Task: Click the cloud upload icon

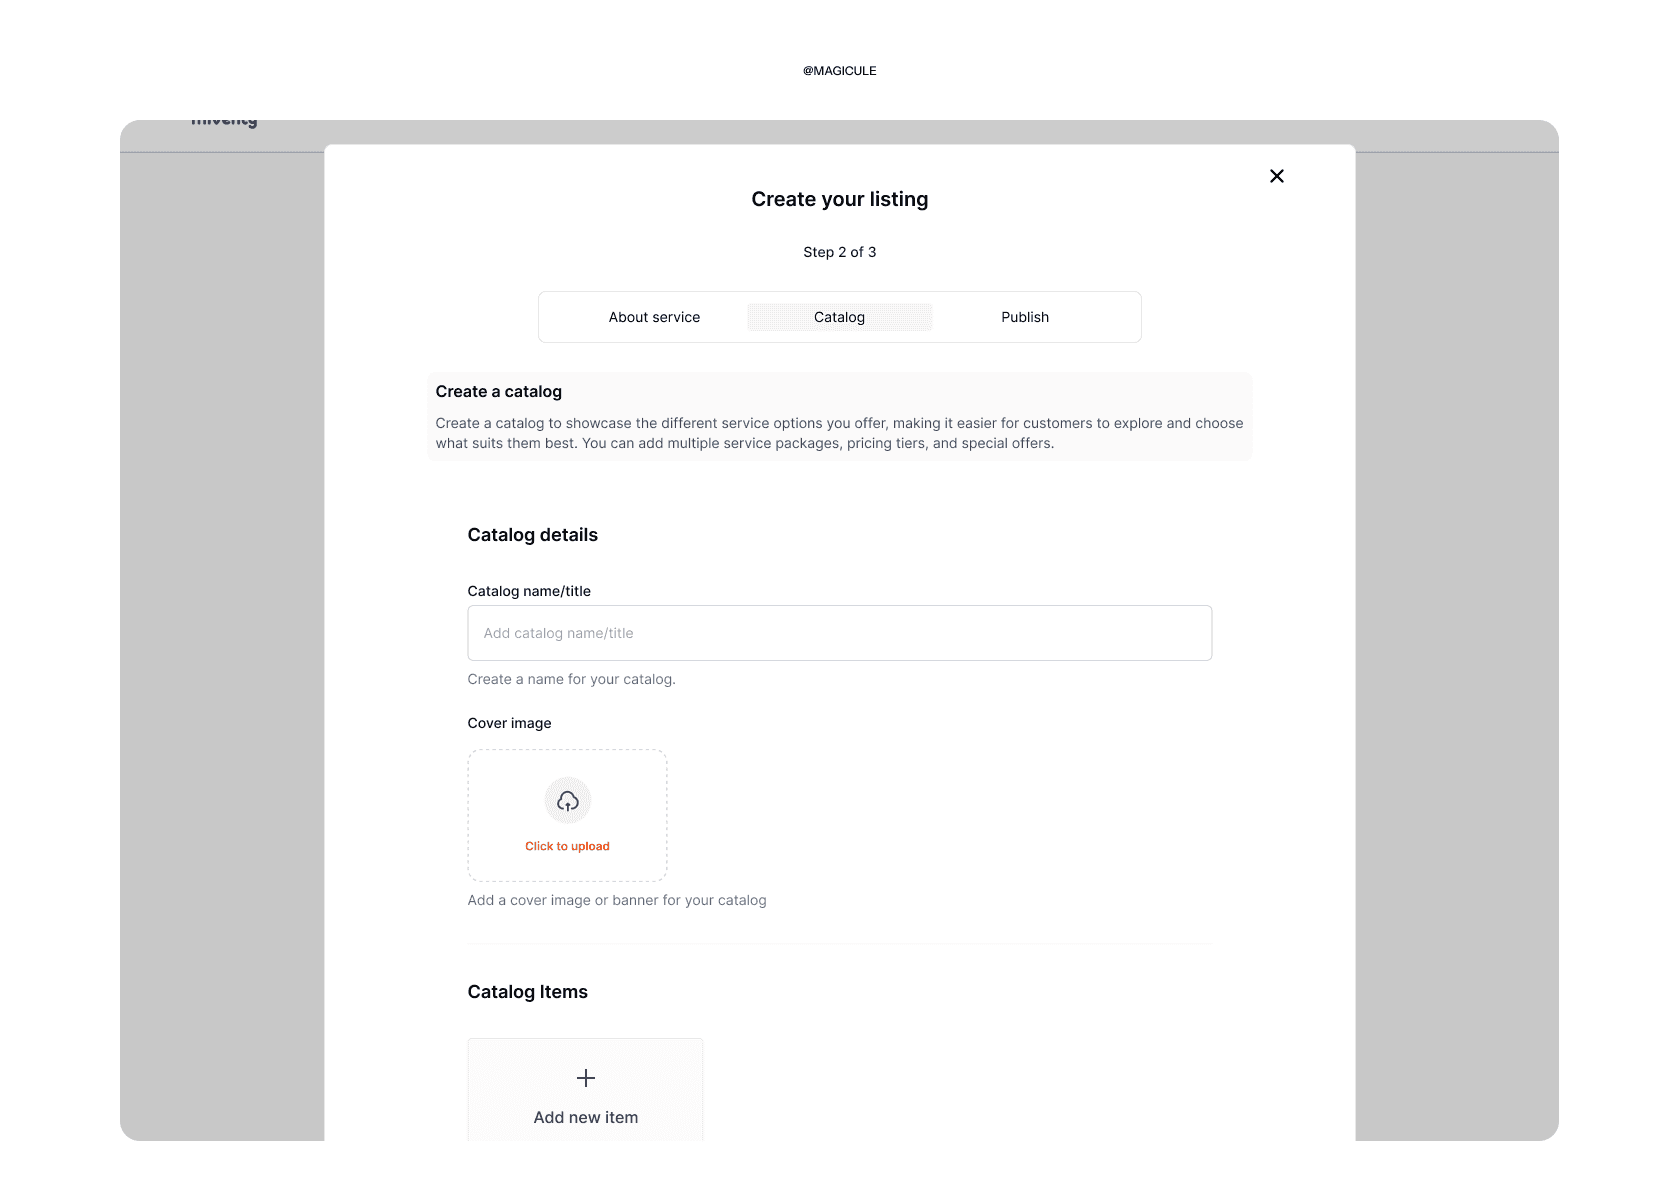Action: 568,801
